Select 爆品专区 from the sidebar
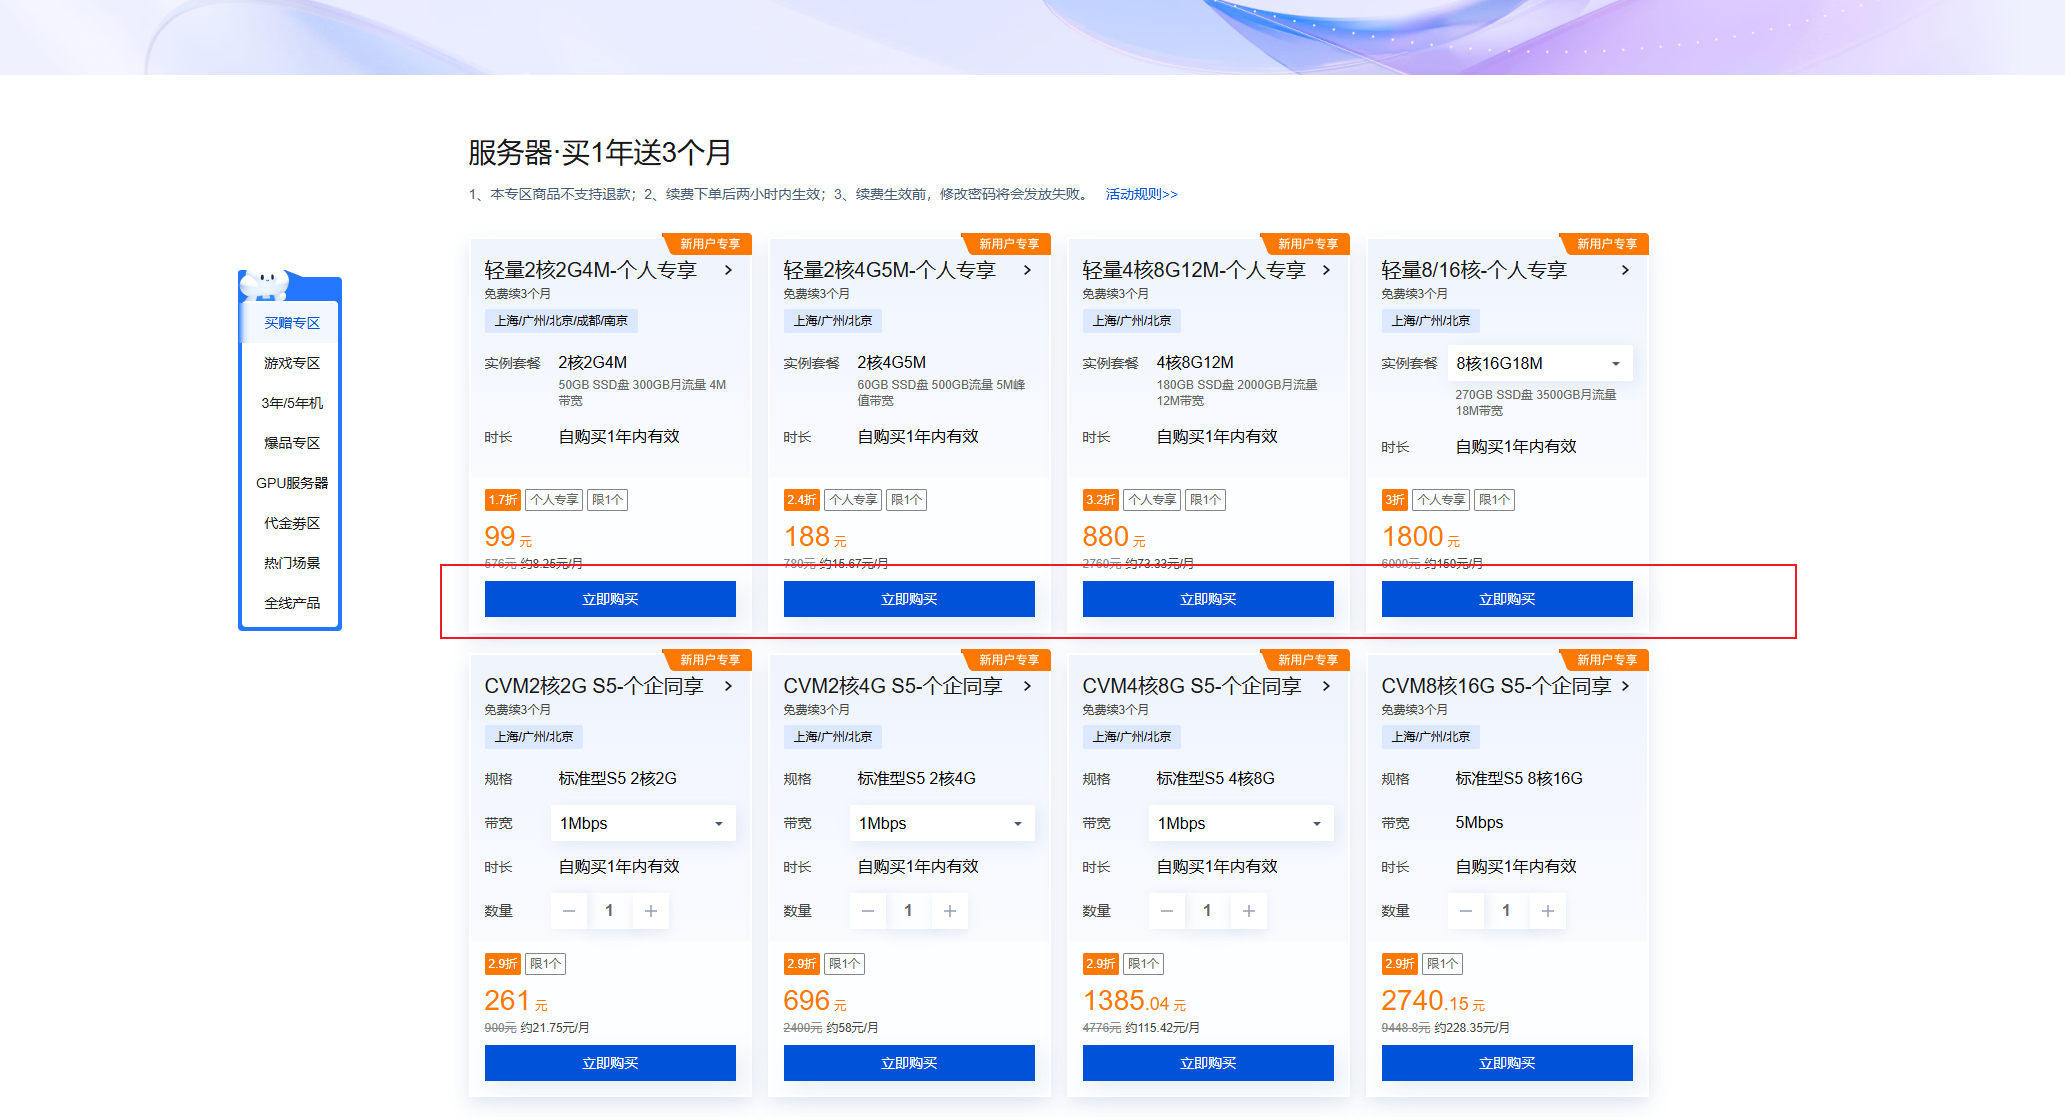The height and width of the screenshot is (1118, 2065). point(290,442)
